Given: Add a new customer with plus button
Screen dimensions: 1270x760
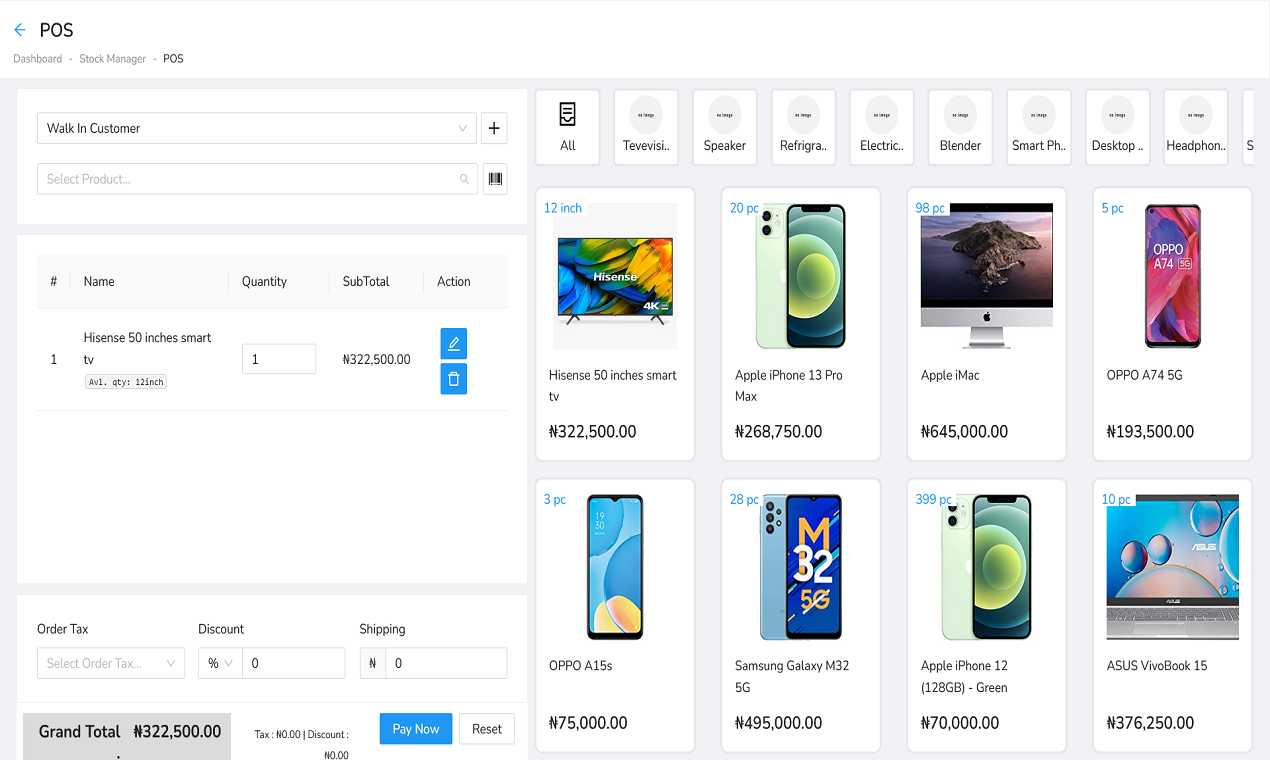Looking at the screenshot, I should [x=494, y=128].
